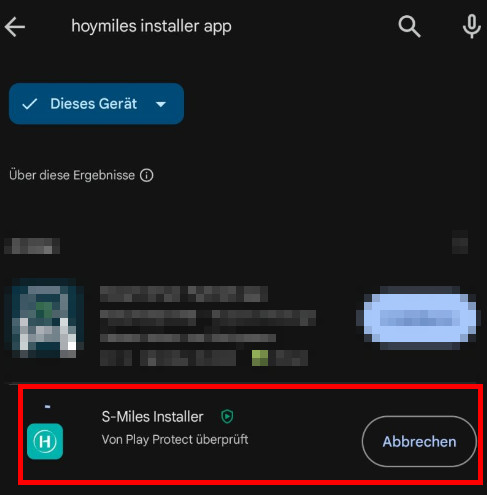Tap the download progress indicator above S-Miles icon

48,407
